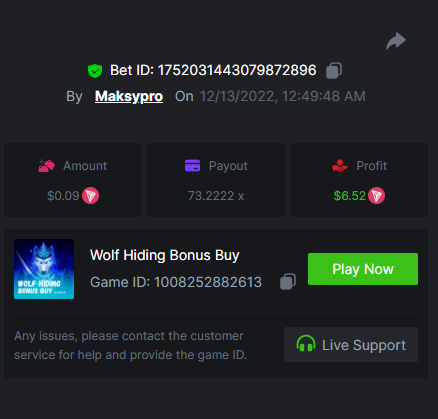Click the TRON coin icon beside $0.09
This screenshot has width=438, height=419.
coord(90,196)
